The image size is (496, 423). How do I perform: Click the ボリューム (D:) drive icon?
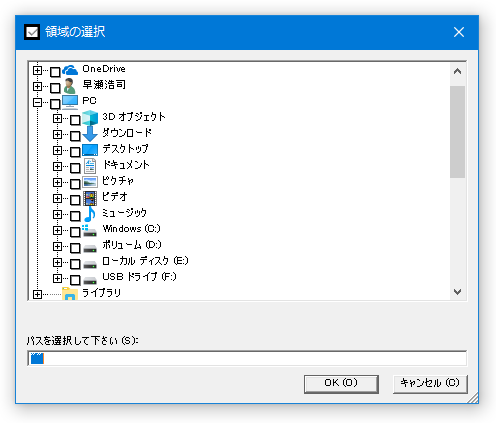pyautogui.click(x=90, y=248)
